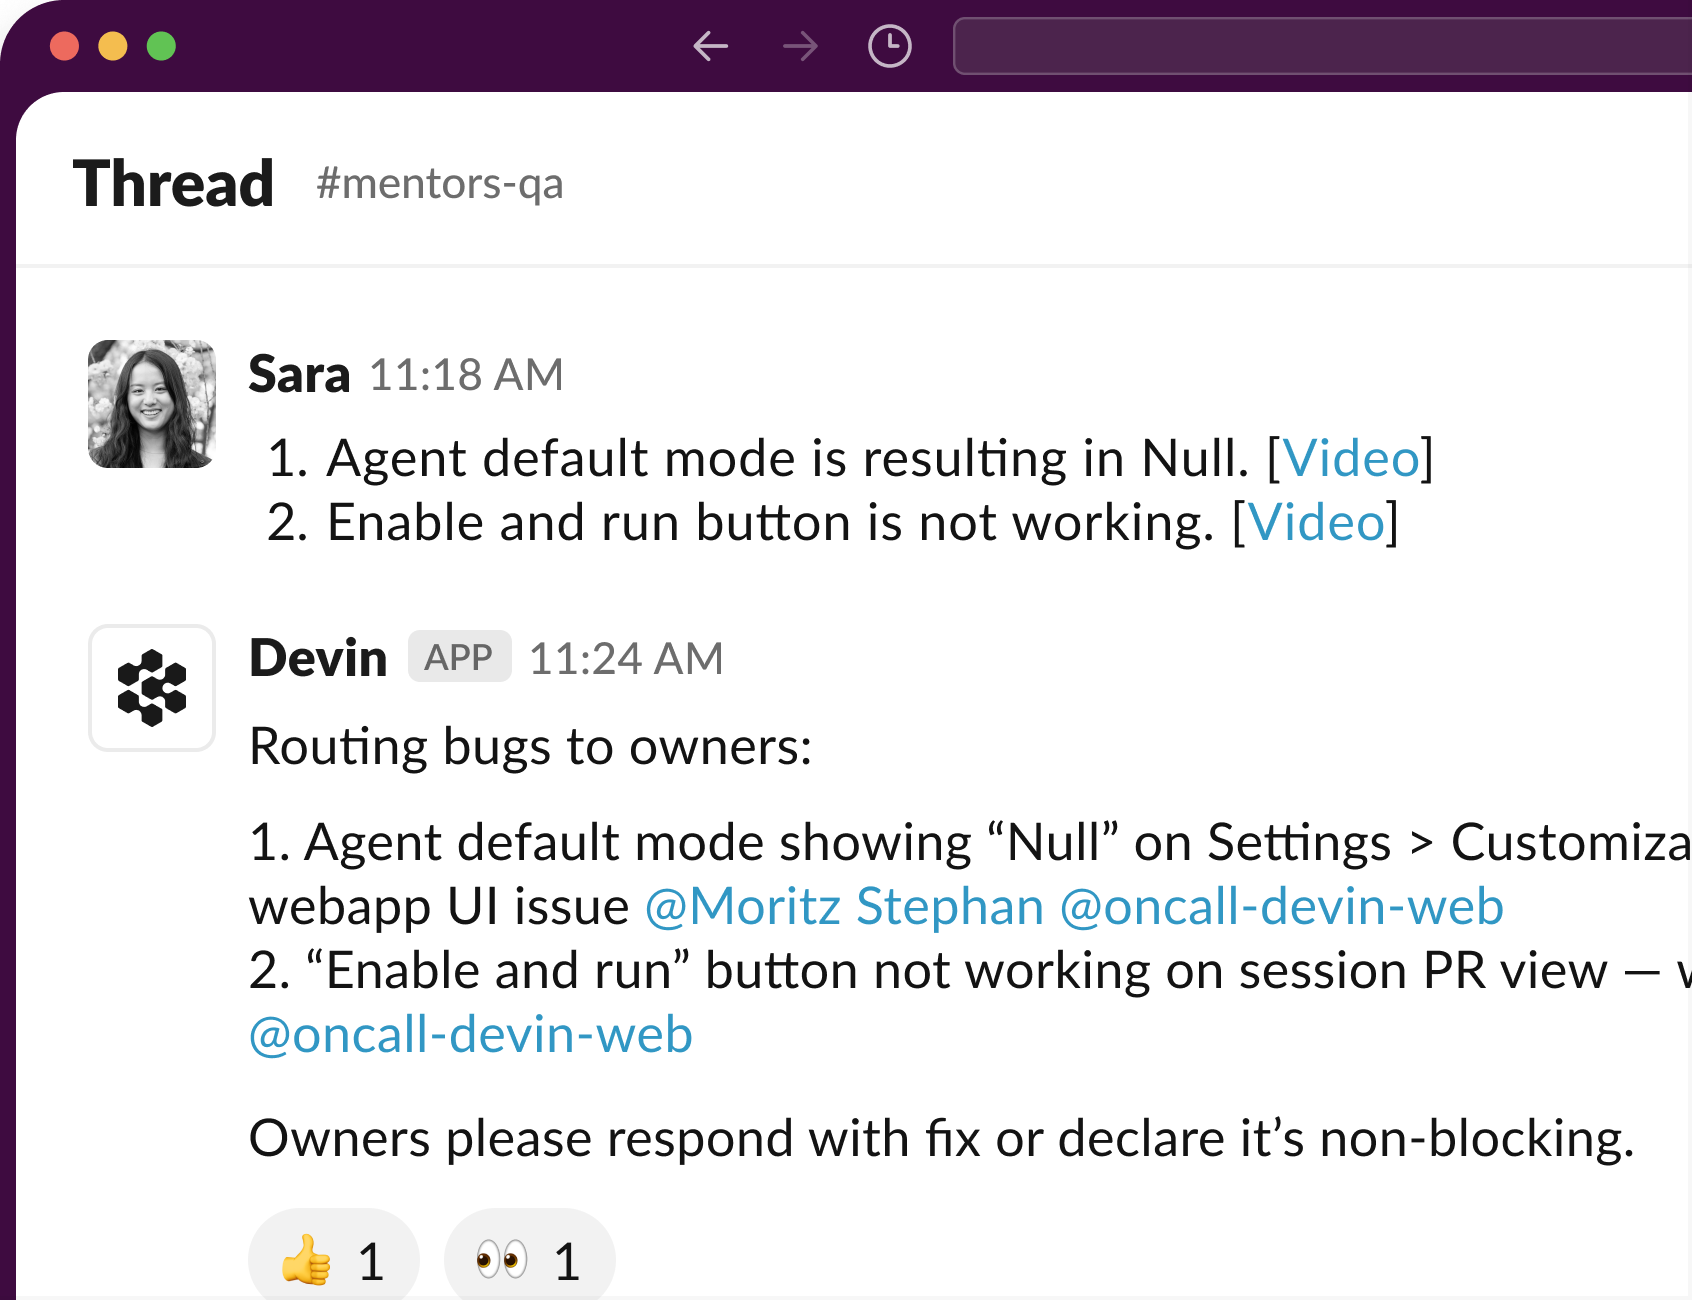Select the Thread header tab

pyautogui.click(x=176, y=182)
